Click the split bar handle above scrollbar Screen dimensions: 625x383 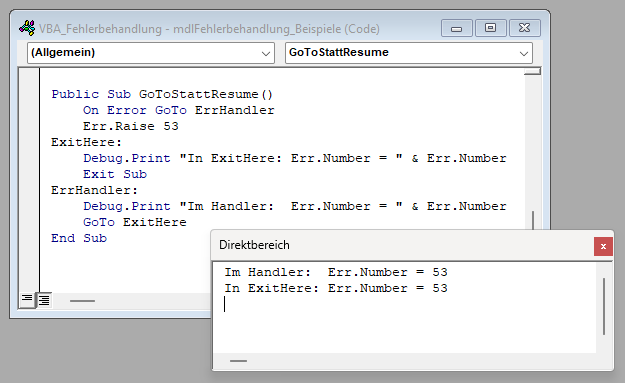[x=533, y=71]
